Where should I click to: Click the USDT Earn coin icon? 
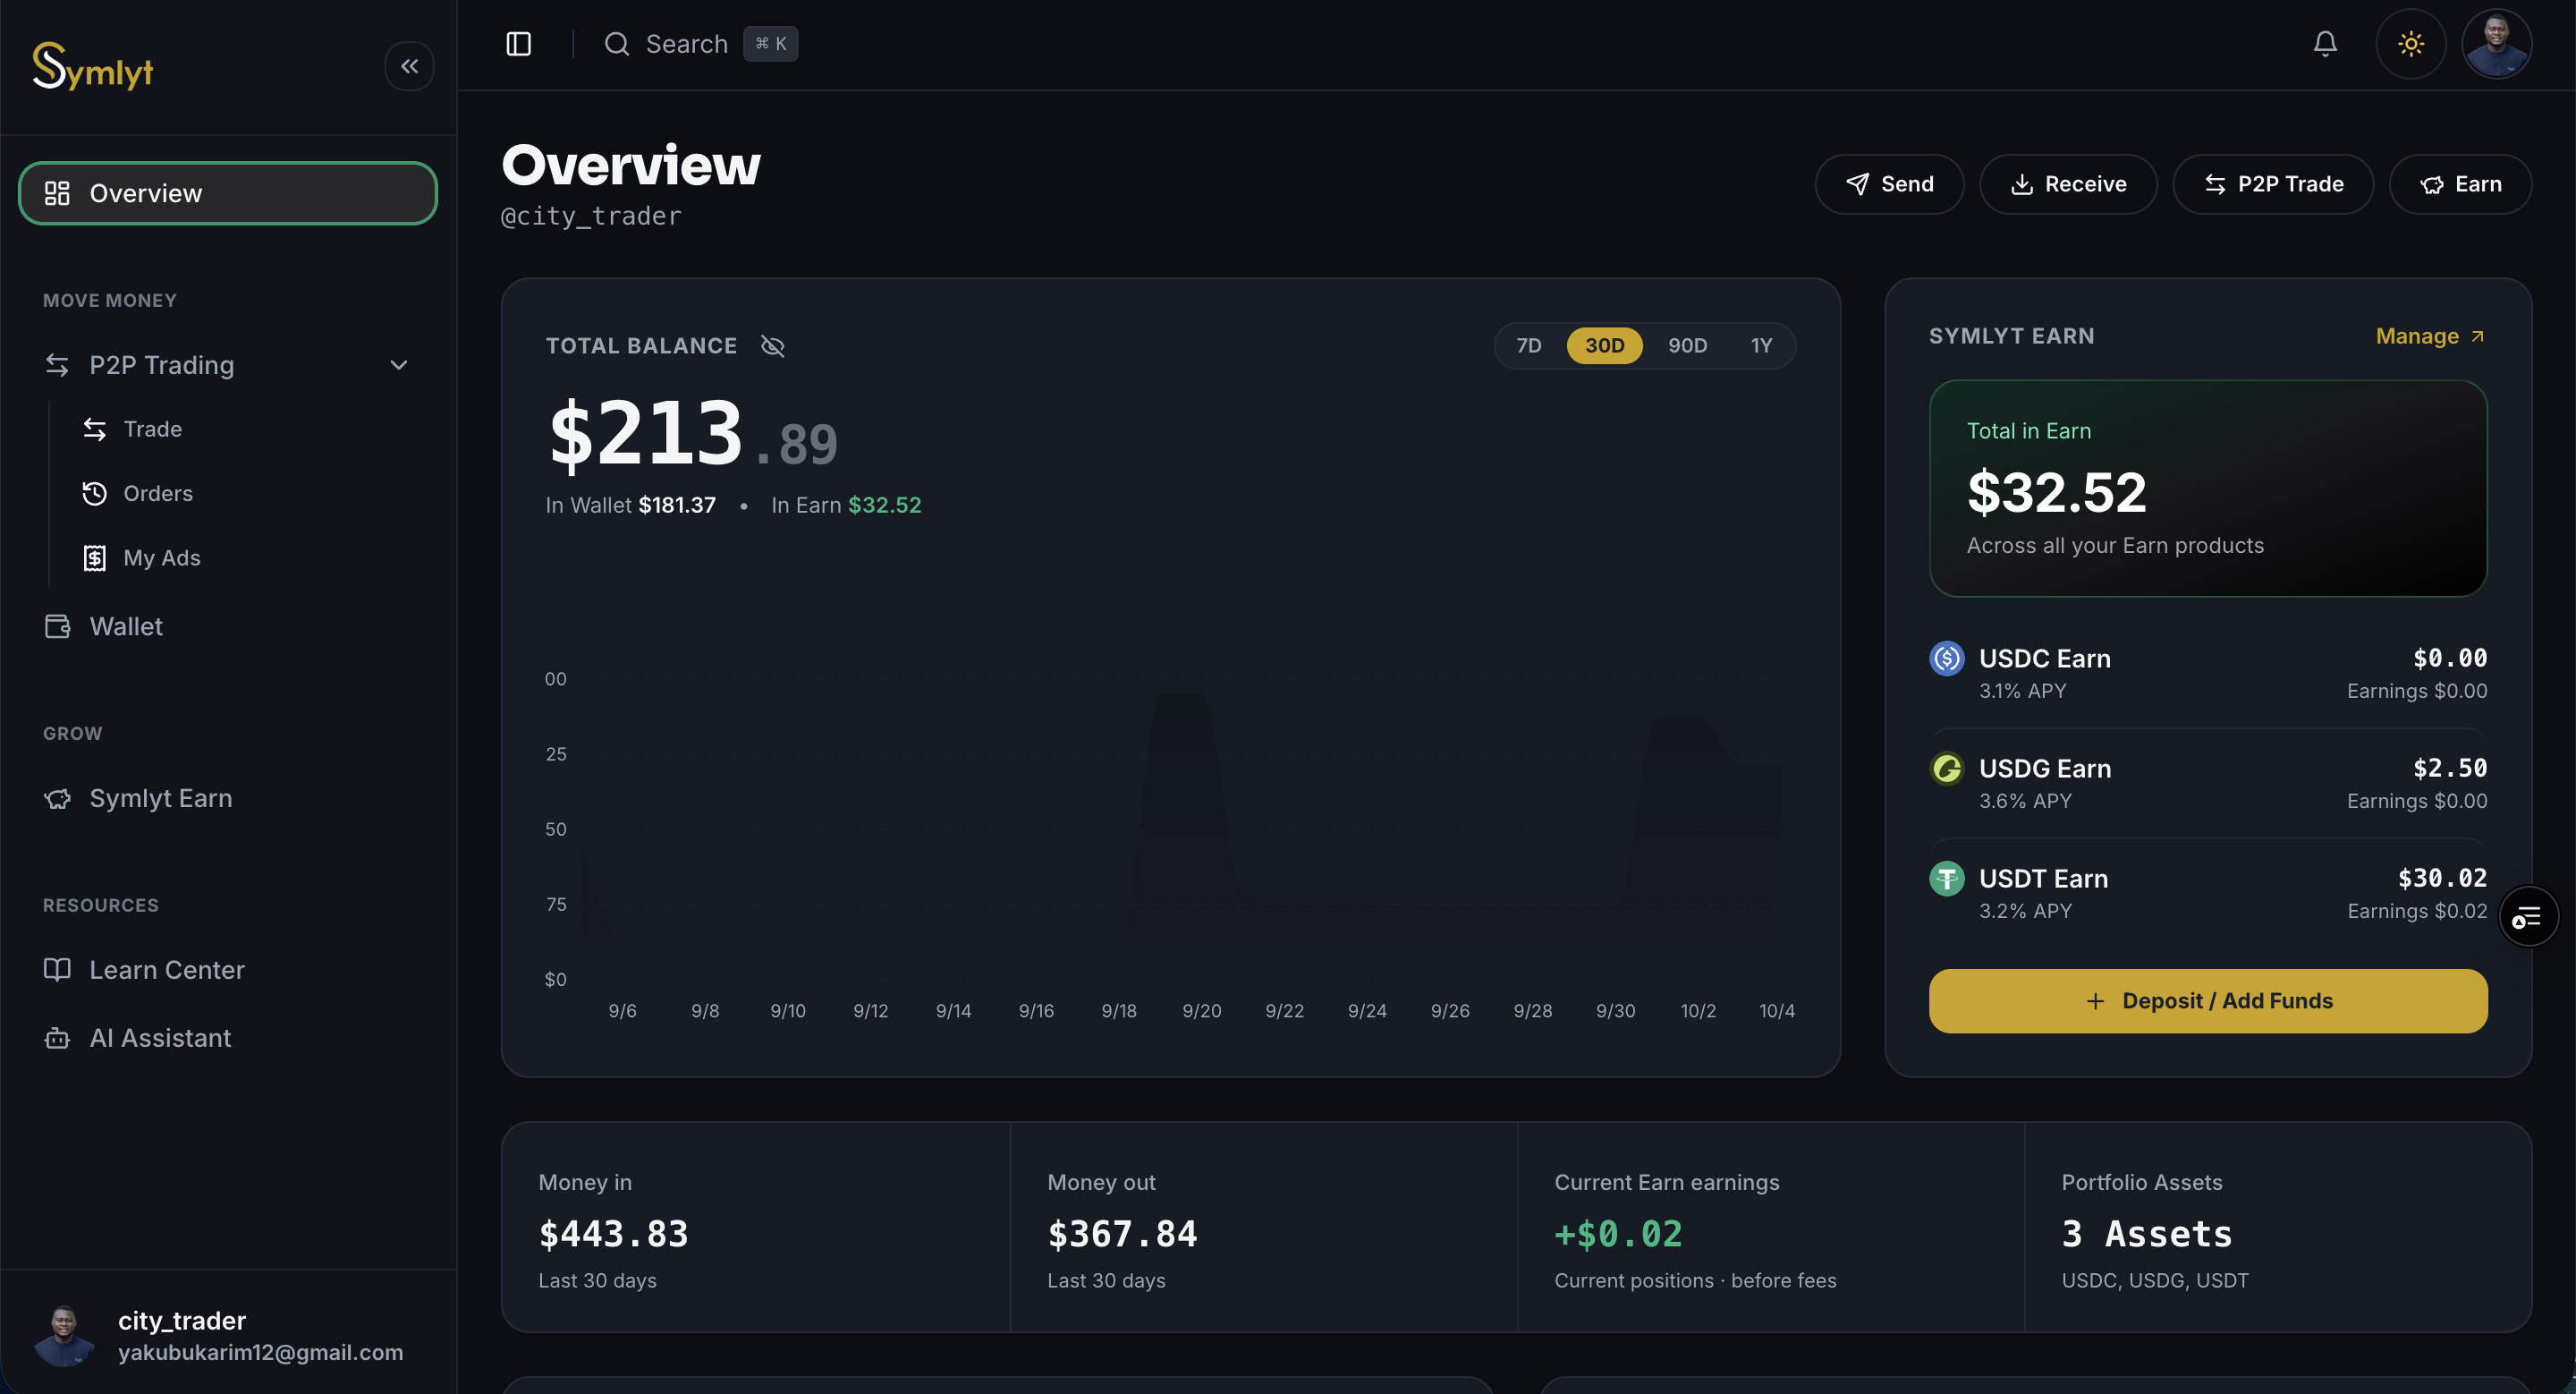tap(1946, 878)
